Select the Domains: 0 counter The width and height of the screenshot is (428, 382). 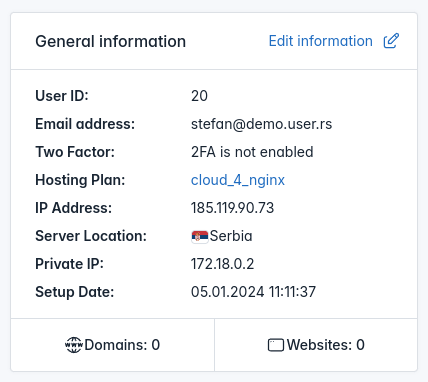(x=112, y=345)
